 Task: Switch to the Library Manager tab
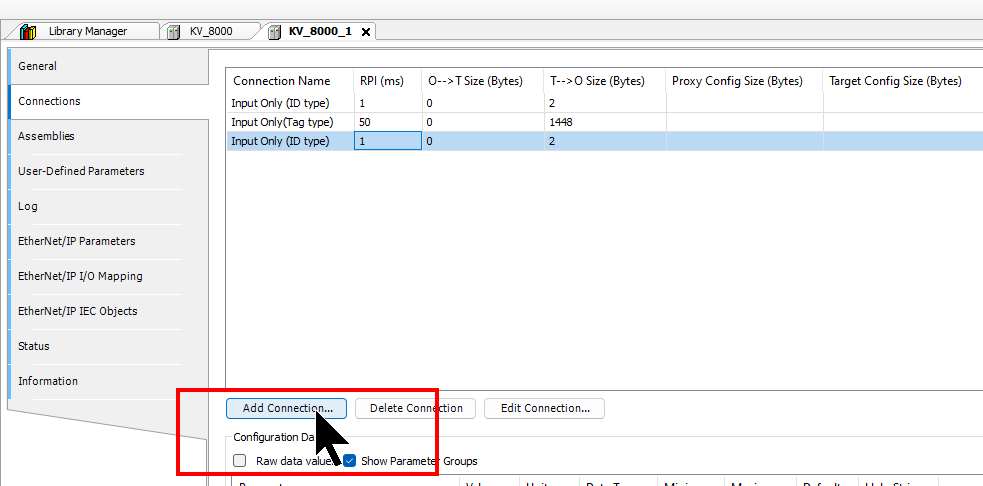88,31
